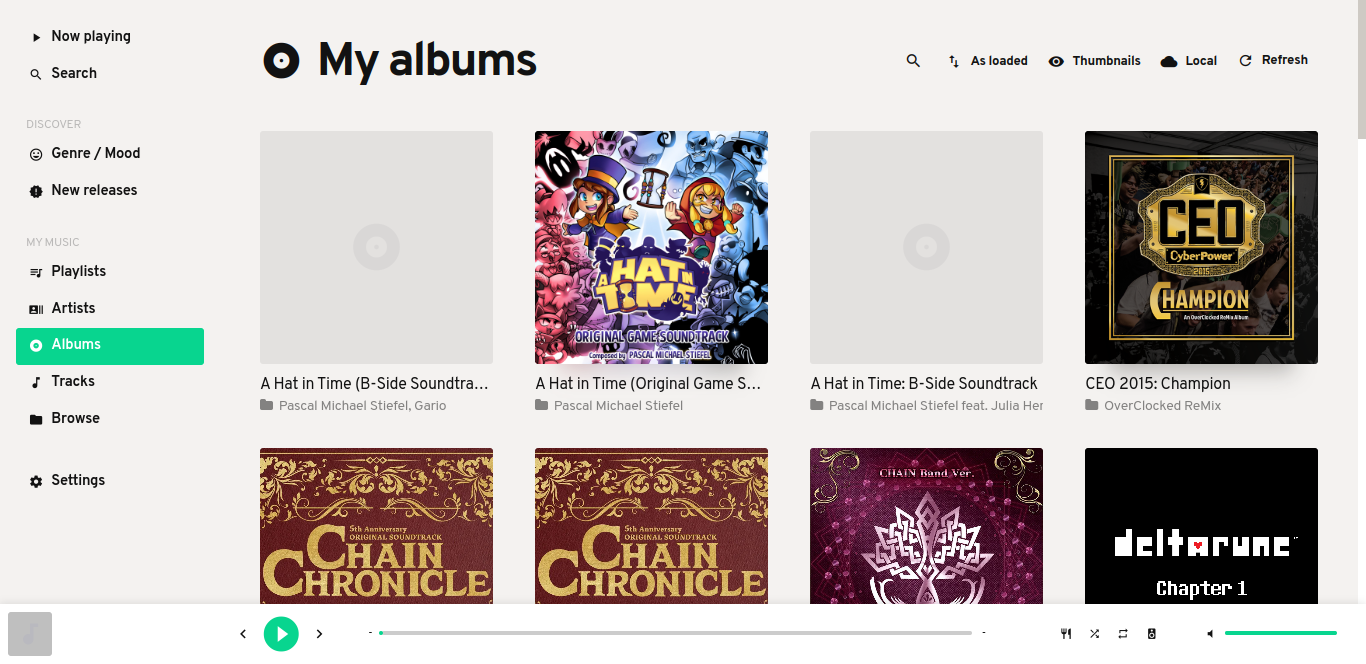Open the album search magnifier icon
The image size is (1366, 664).
913,61
